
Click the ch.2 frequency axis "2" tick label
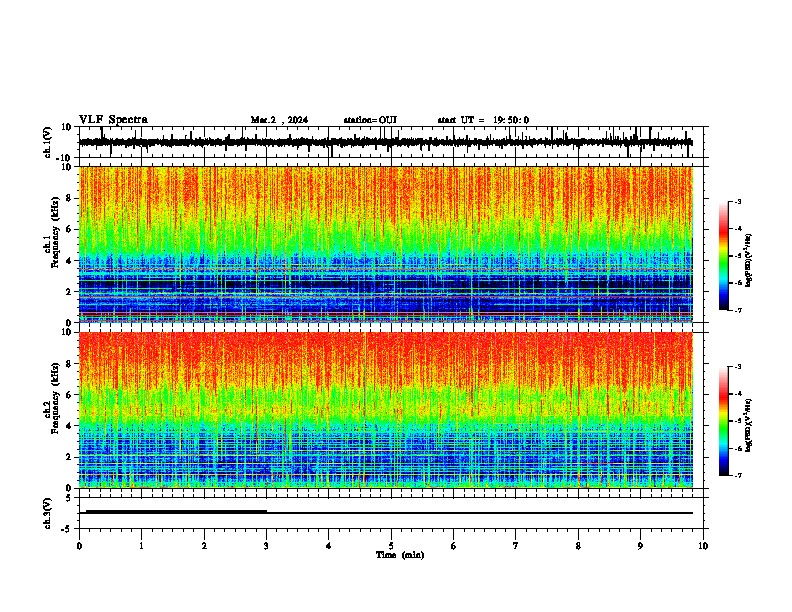tap(69, 457)
